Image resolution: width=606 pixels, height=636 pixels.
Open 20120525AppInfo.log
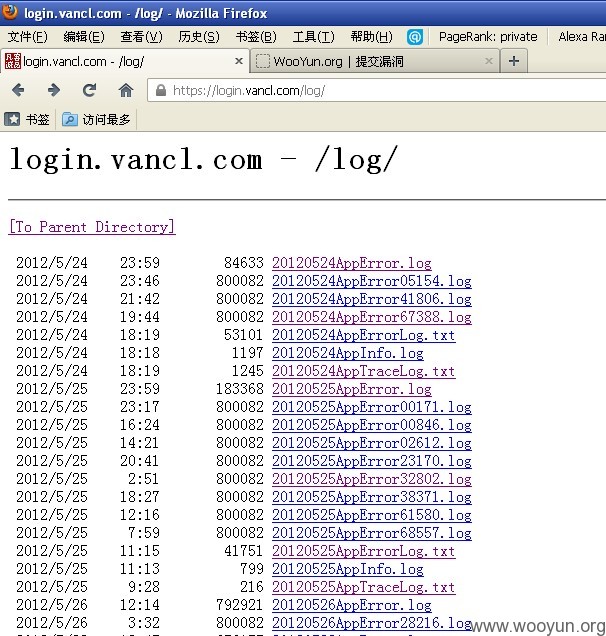(x=348, y=569)
